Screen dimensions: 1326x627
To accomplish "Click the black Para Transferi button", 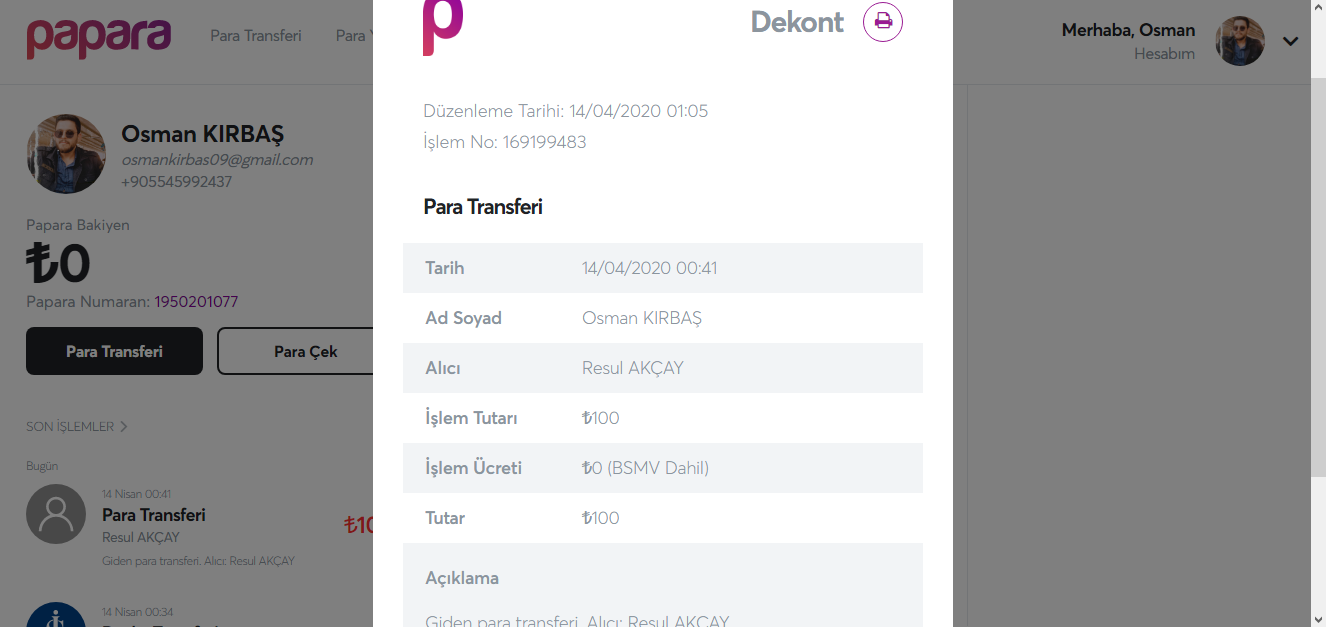I will 114,351.
